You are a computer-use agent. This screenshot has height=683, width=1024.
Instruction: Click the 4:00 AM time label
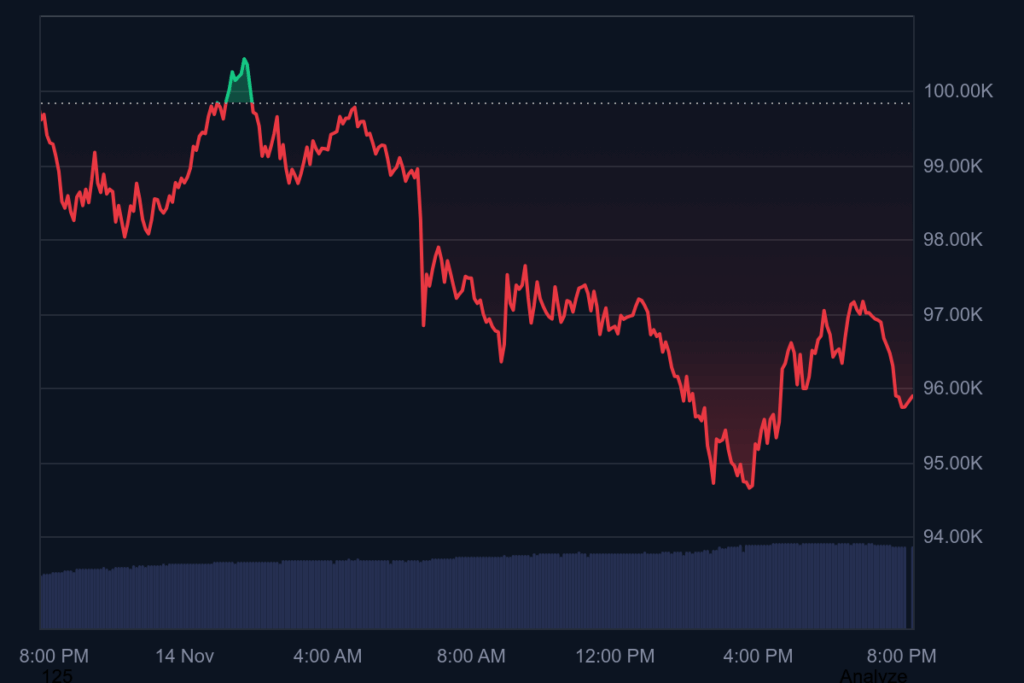(327, 657)
